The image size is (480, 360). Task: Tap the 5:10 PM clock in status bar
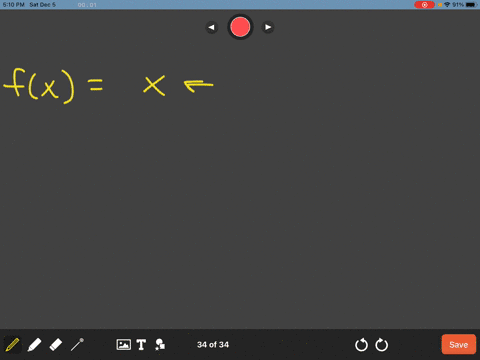click(x=14, y=5)
